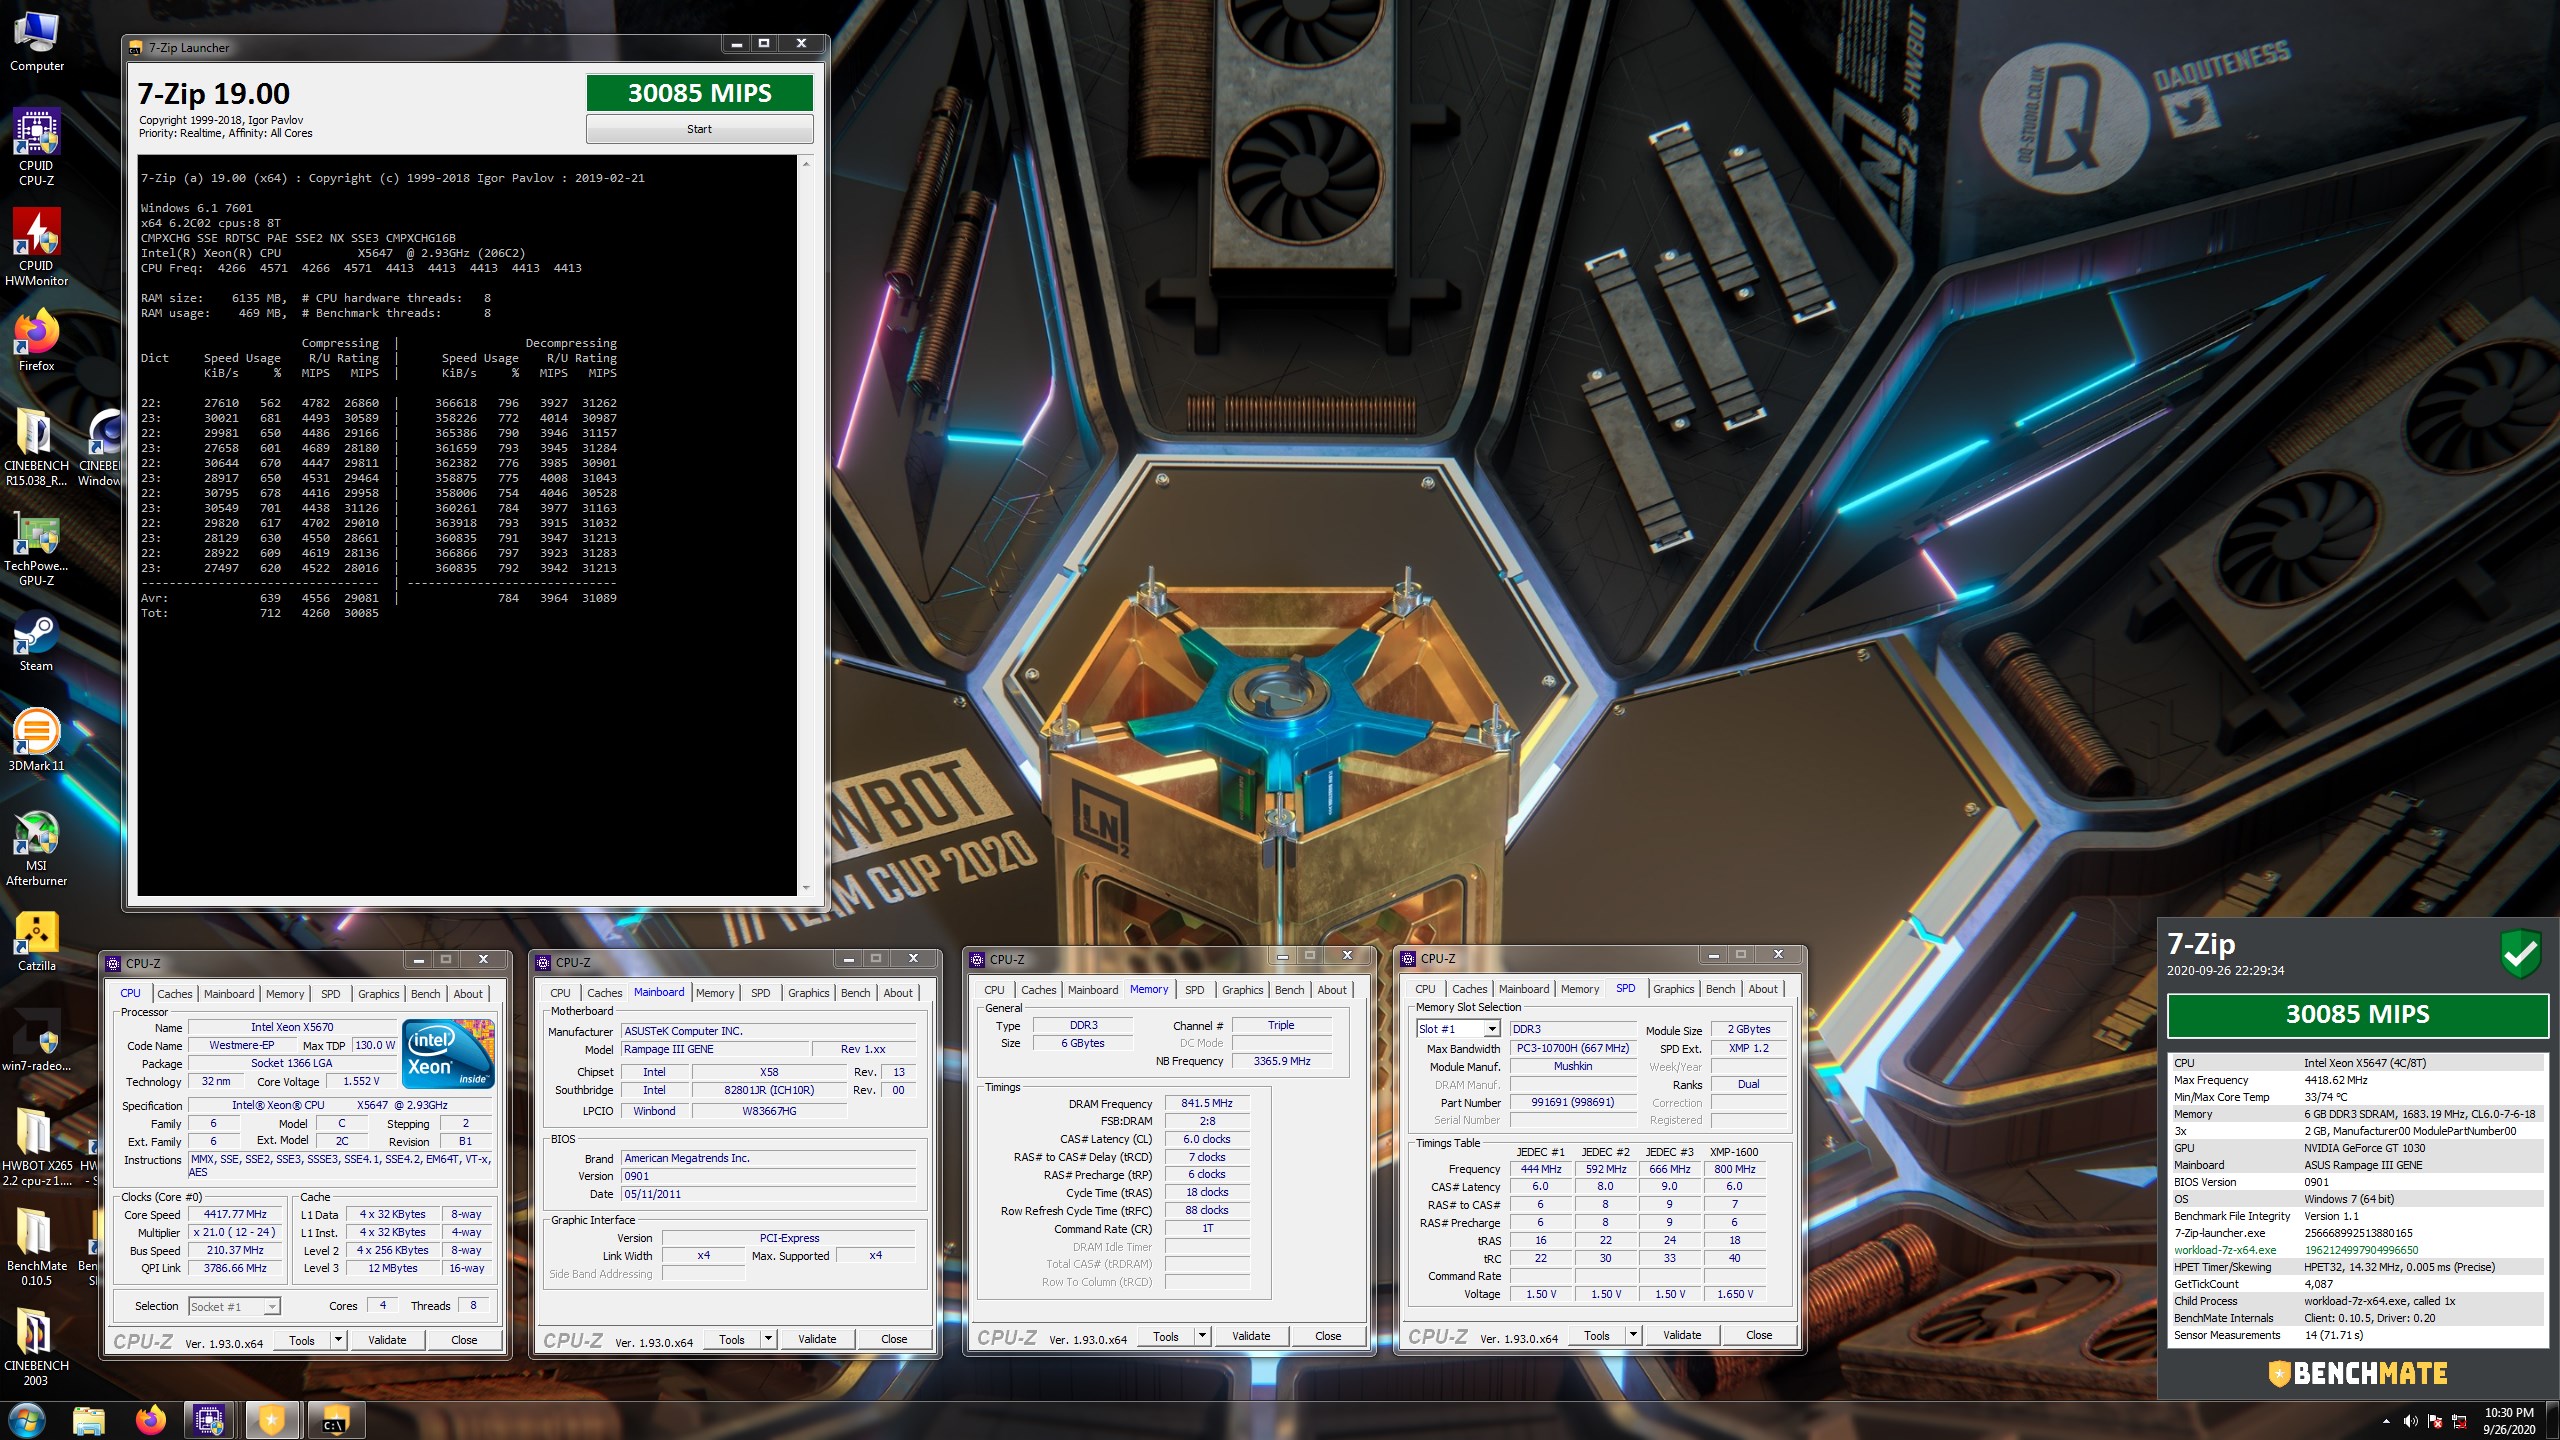The image size is (2560, 1440).
Task: Launch MSI Afterburner desktop shortcut
Action: tap(36, 847)
